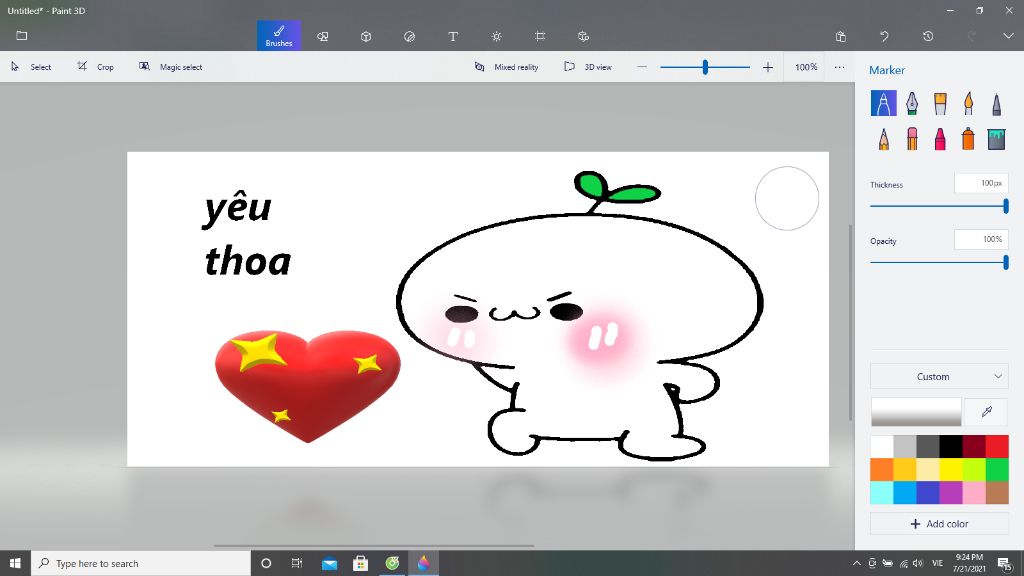The width and height of the screenshot is (1024, 576).
Task: Choose the Select tool
Action: [x=31, y=67]
